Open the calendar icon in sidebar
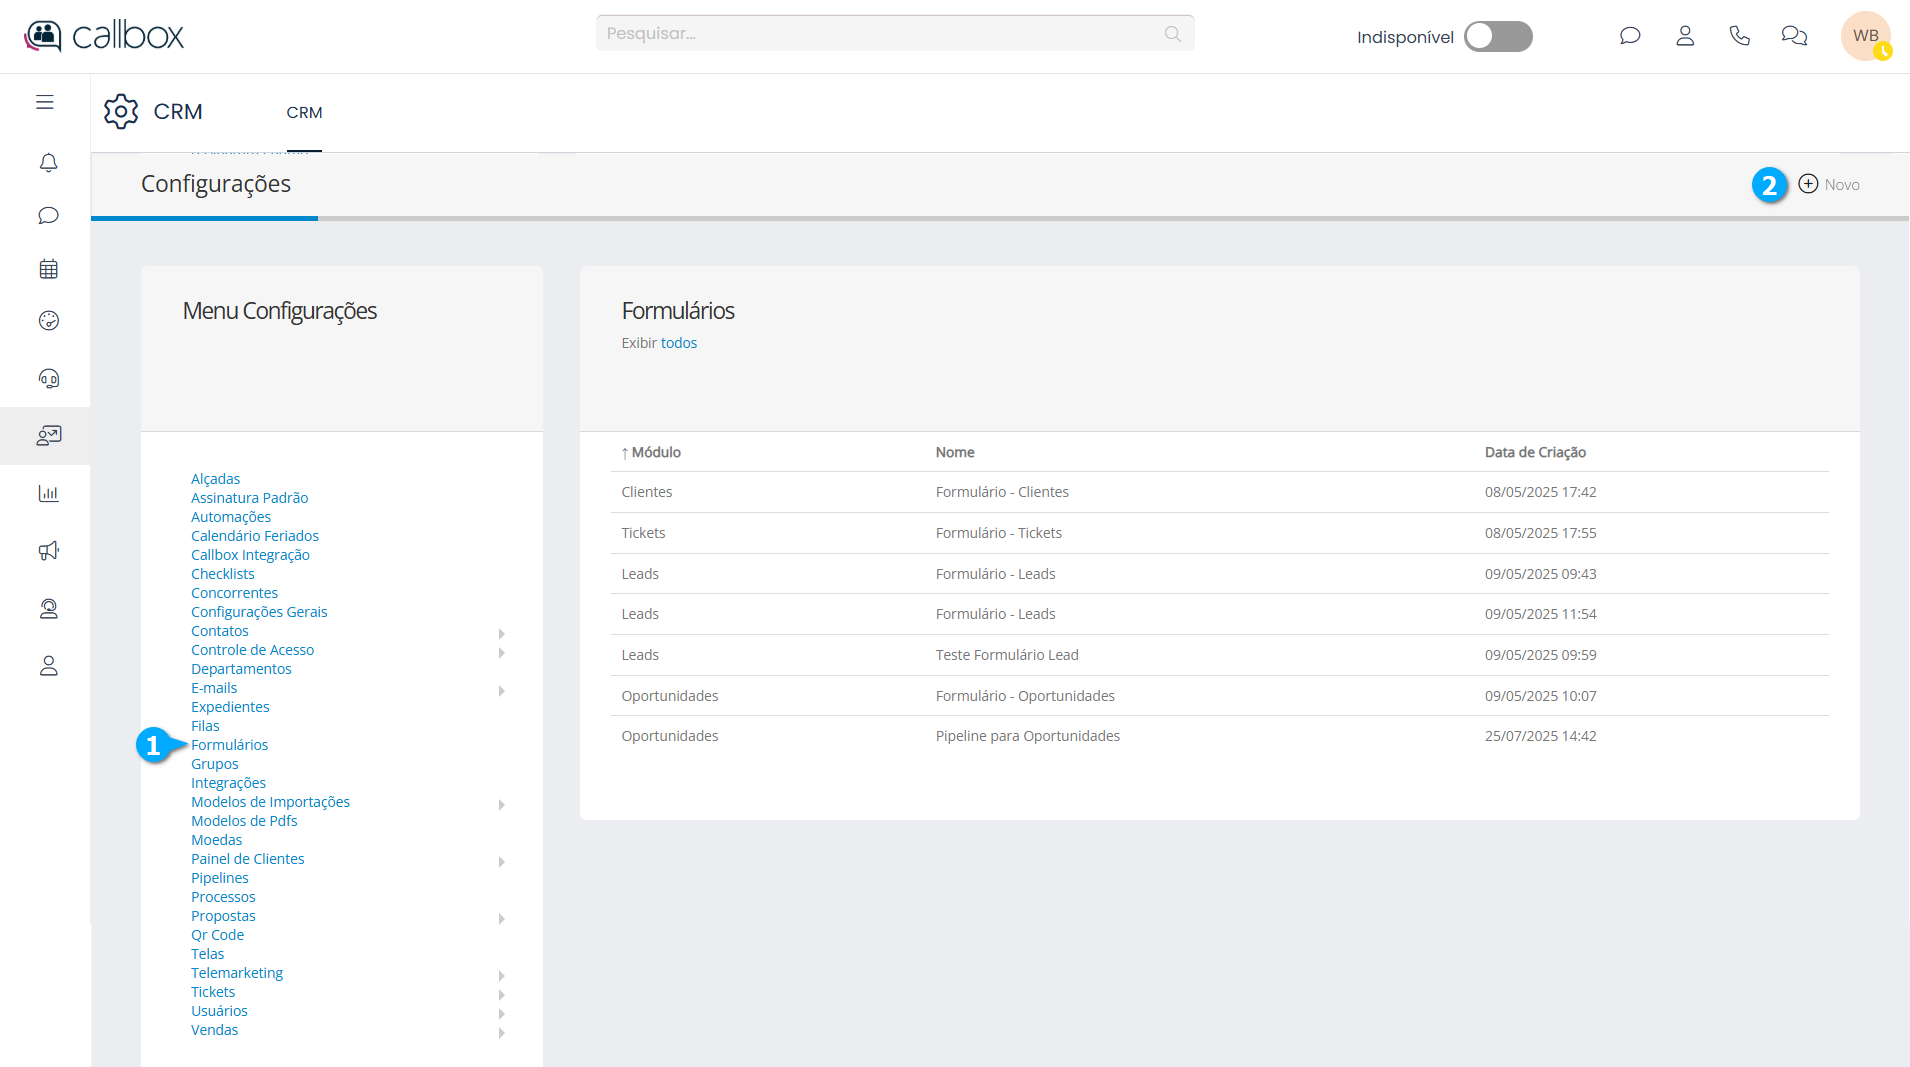The image size is (1910, 1067). point(48,269)
